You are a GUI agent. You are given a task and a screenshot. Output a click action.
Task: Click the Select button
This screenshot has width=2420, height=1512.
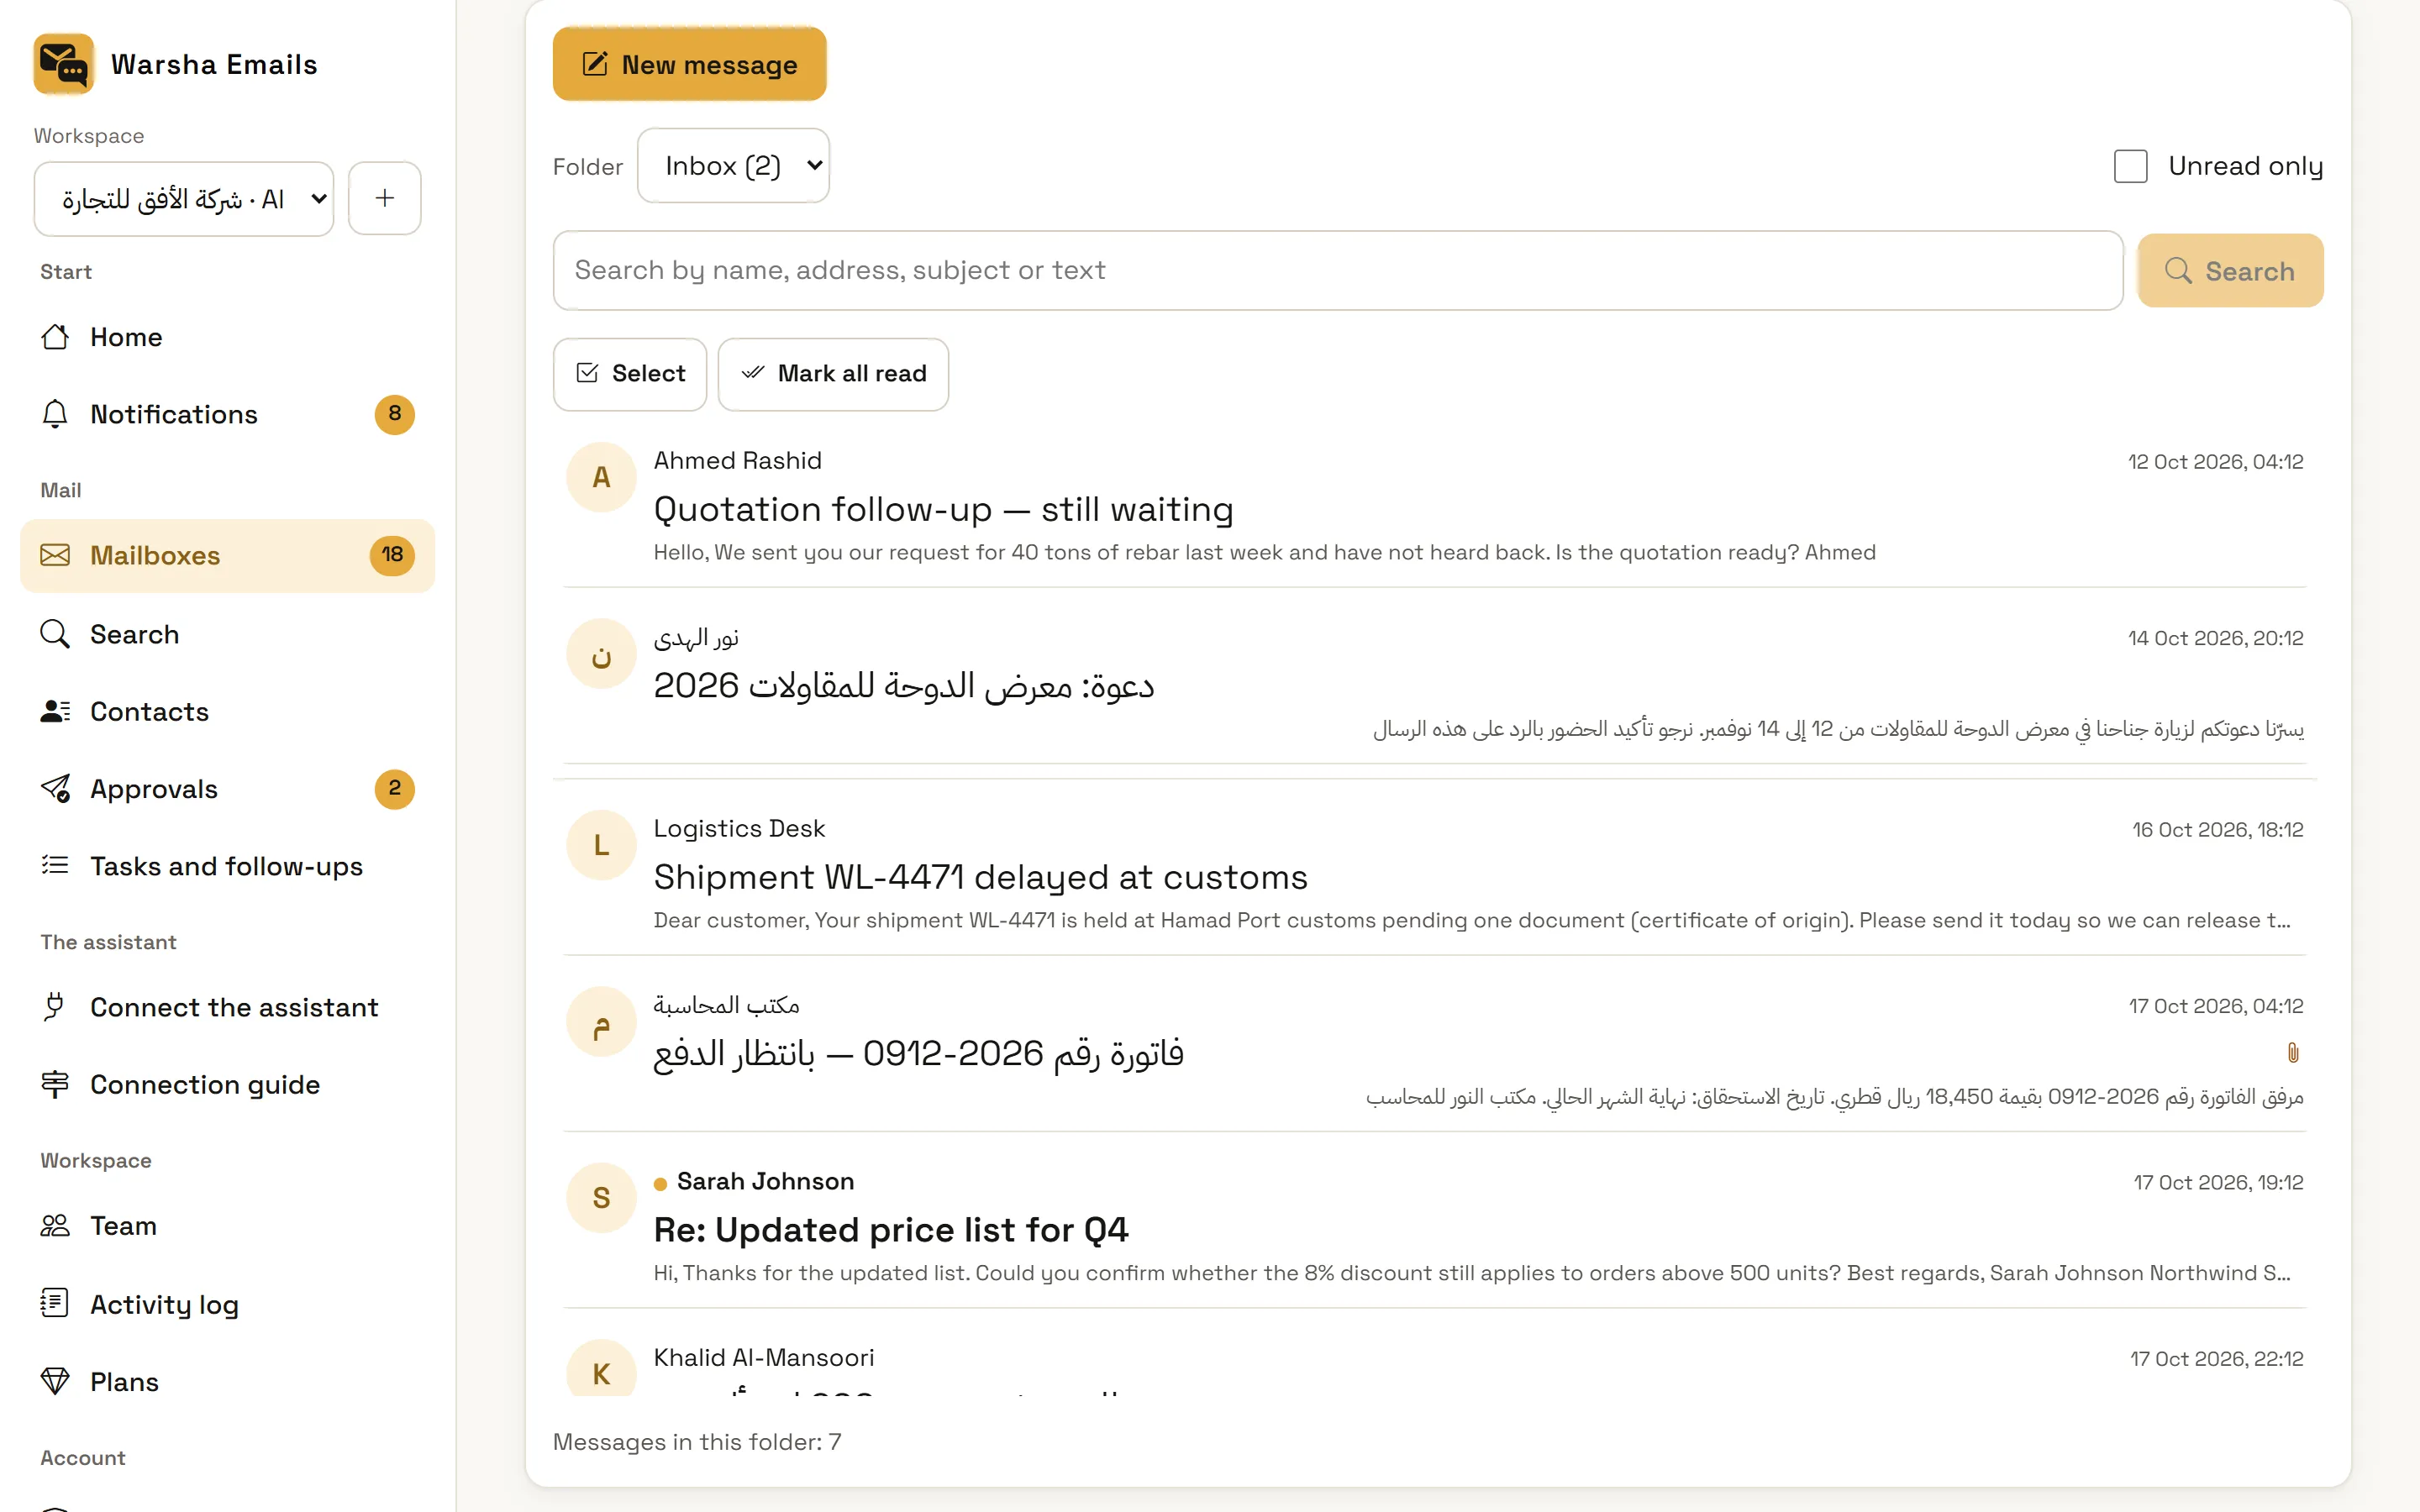630,374
